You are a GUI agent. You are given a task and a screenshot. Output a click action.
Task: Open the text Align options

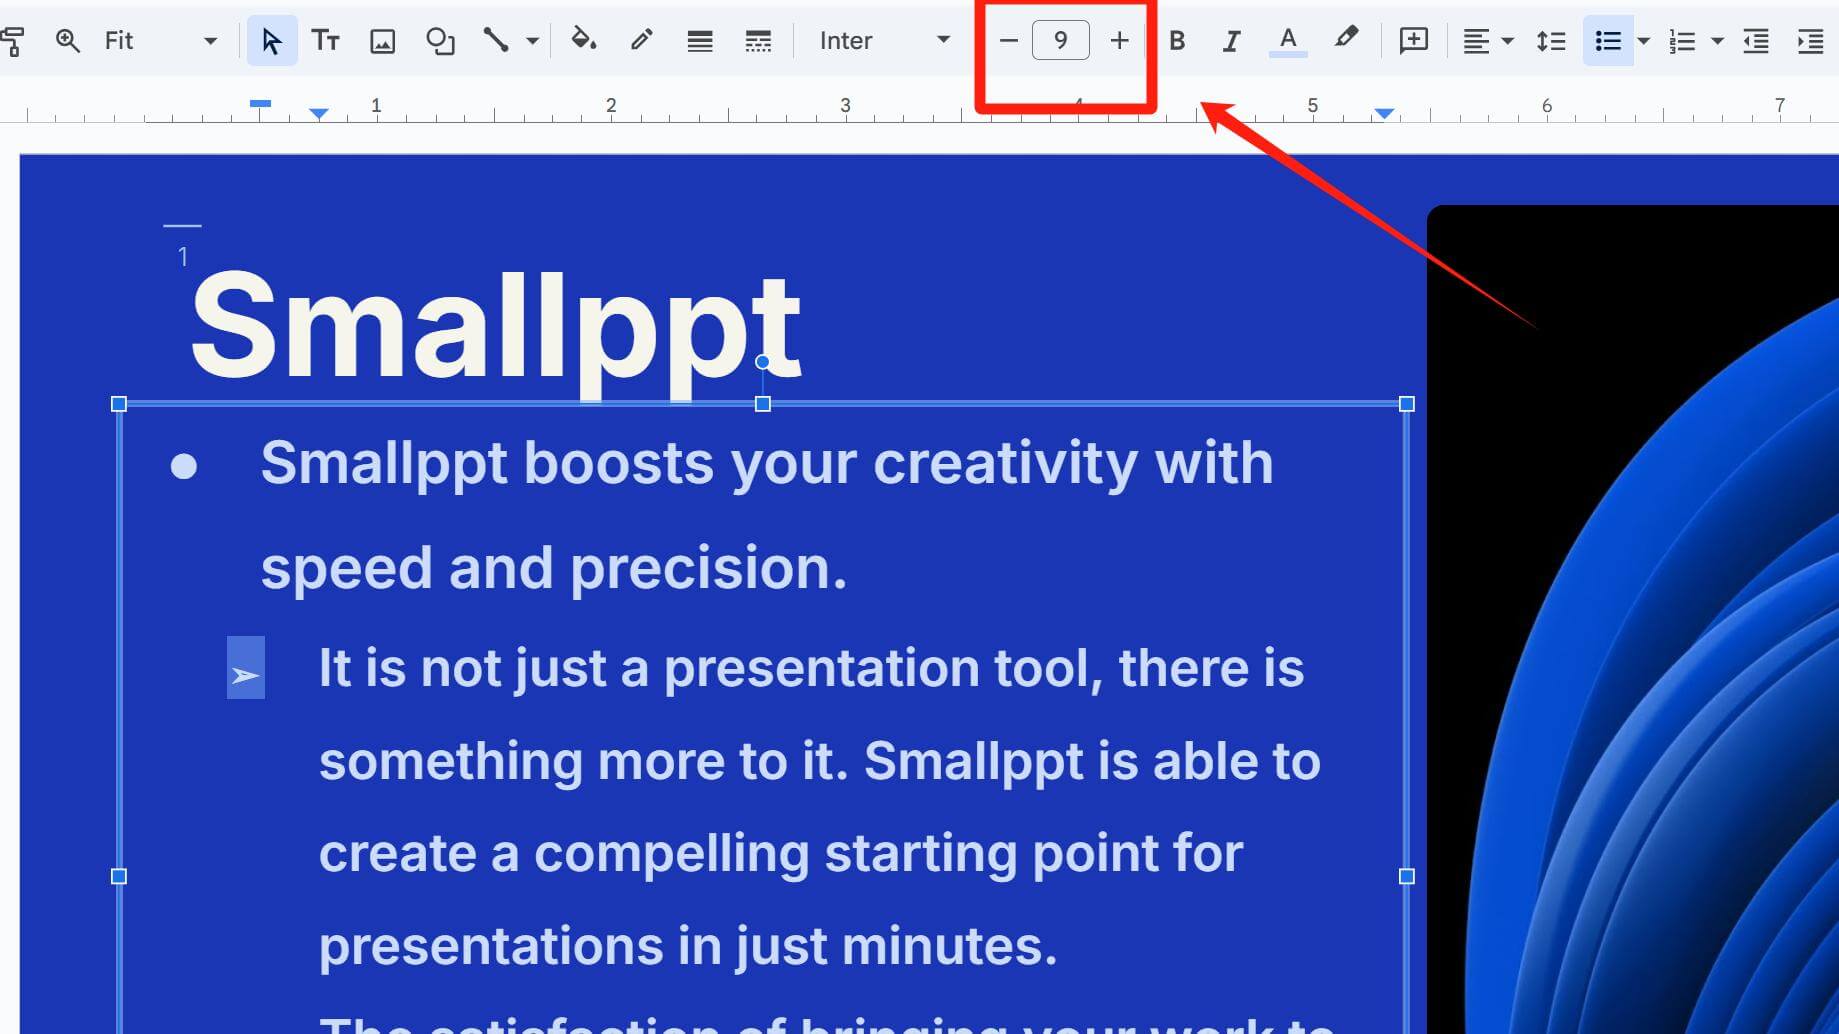point(1475,41)
